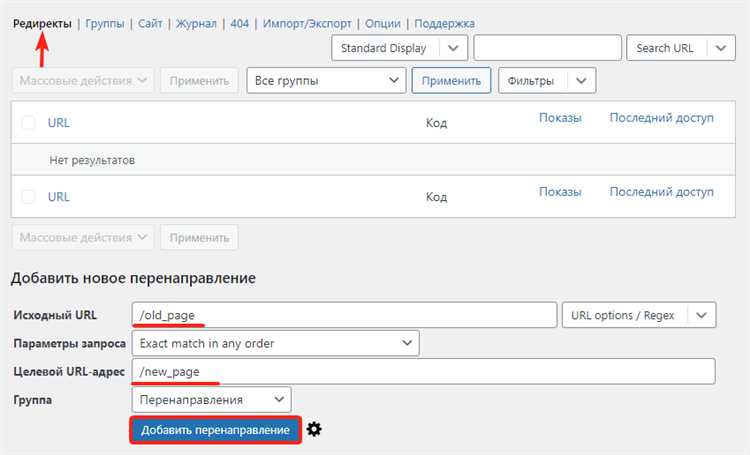Go to the 404 tab
This screenshot has width=750, height=455.
240,23
